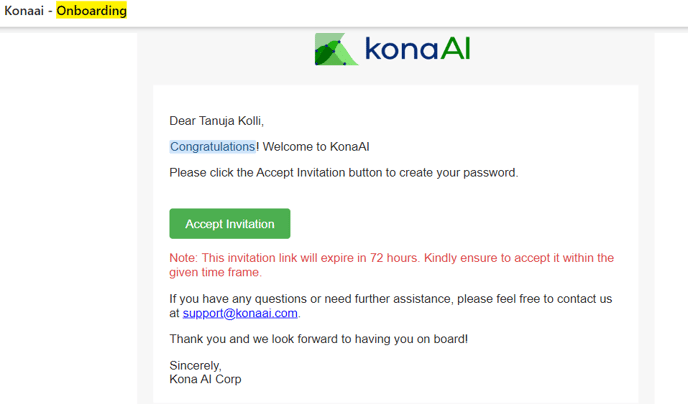
Task: Select the highlighted Congratulations word
Action: (x=212, y=147)
